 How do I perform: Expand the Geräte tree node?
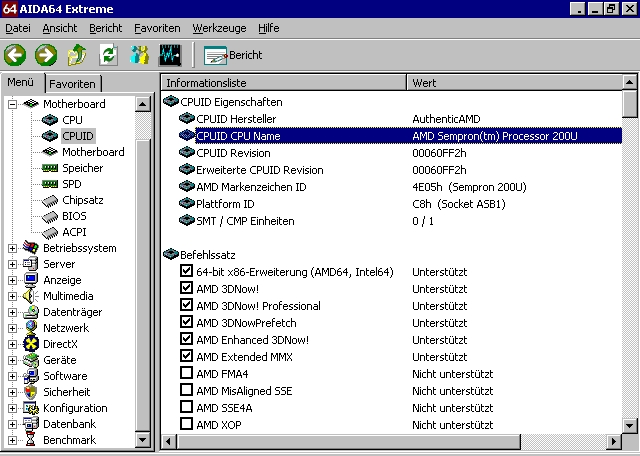click(x=12, y=360)
